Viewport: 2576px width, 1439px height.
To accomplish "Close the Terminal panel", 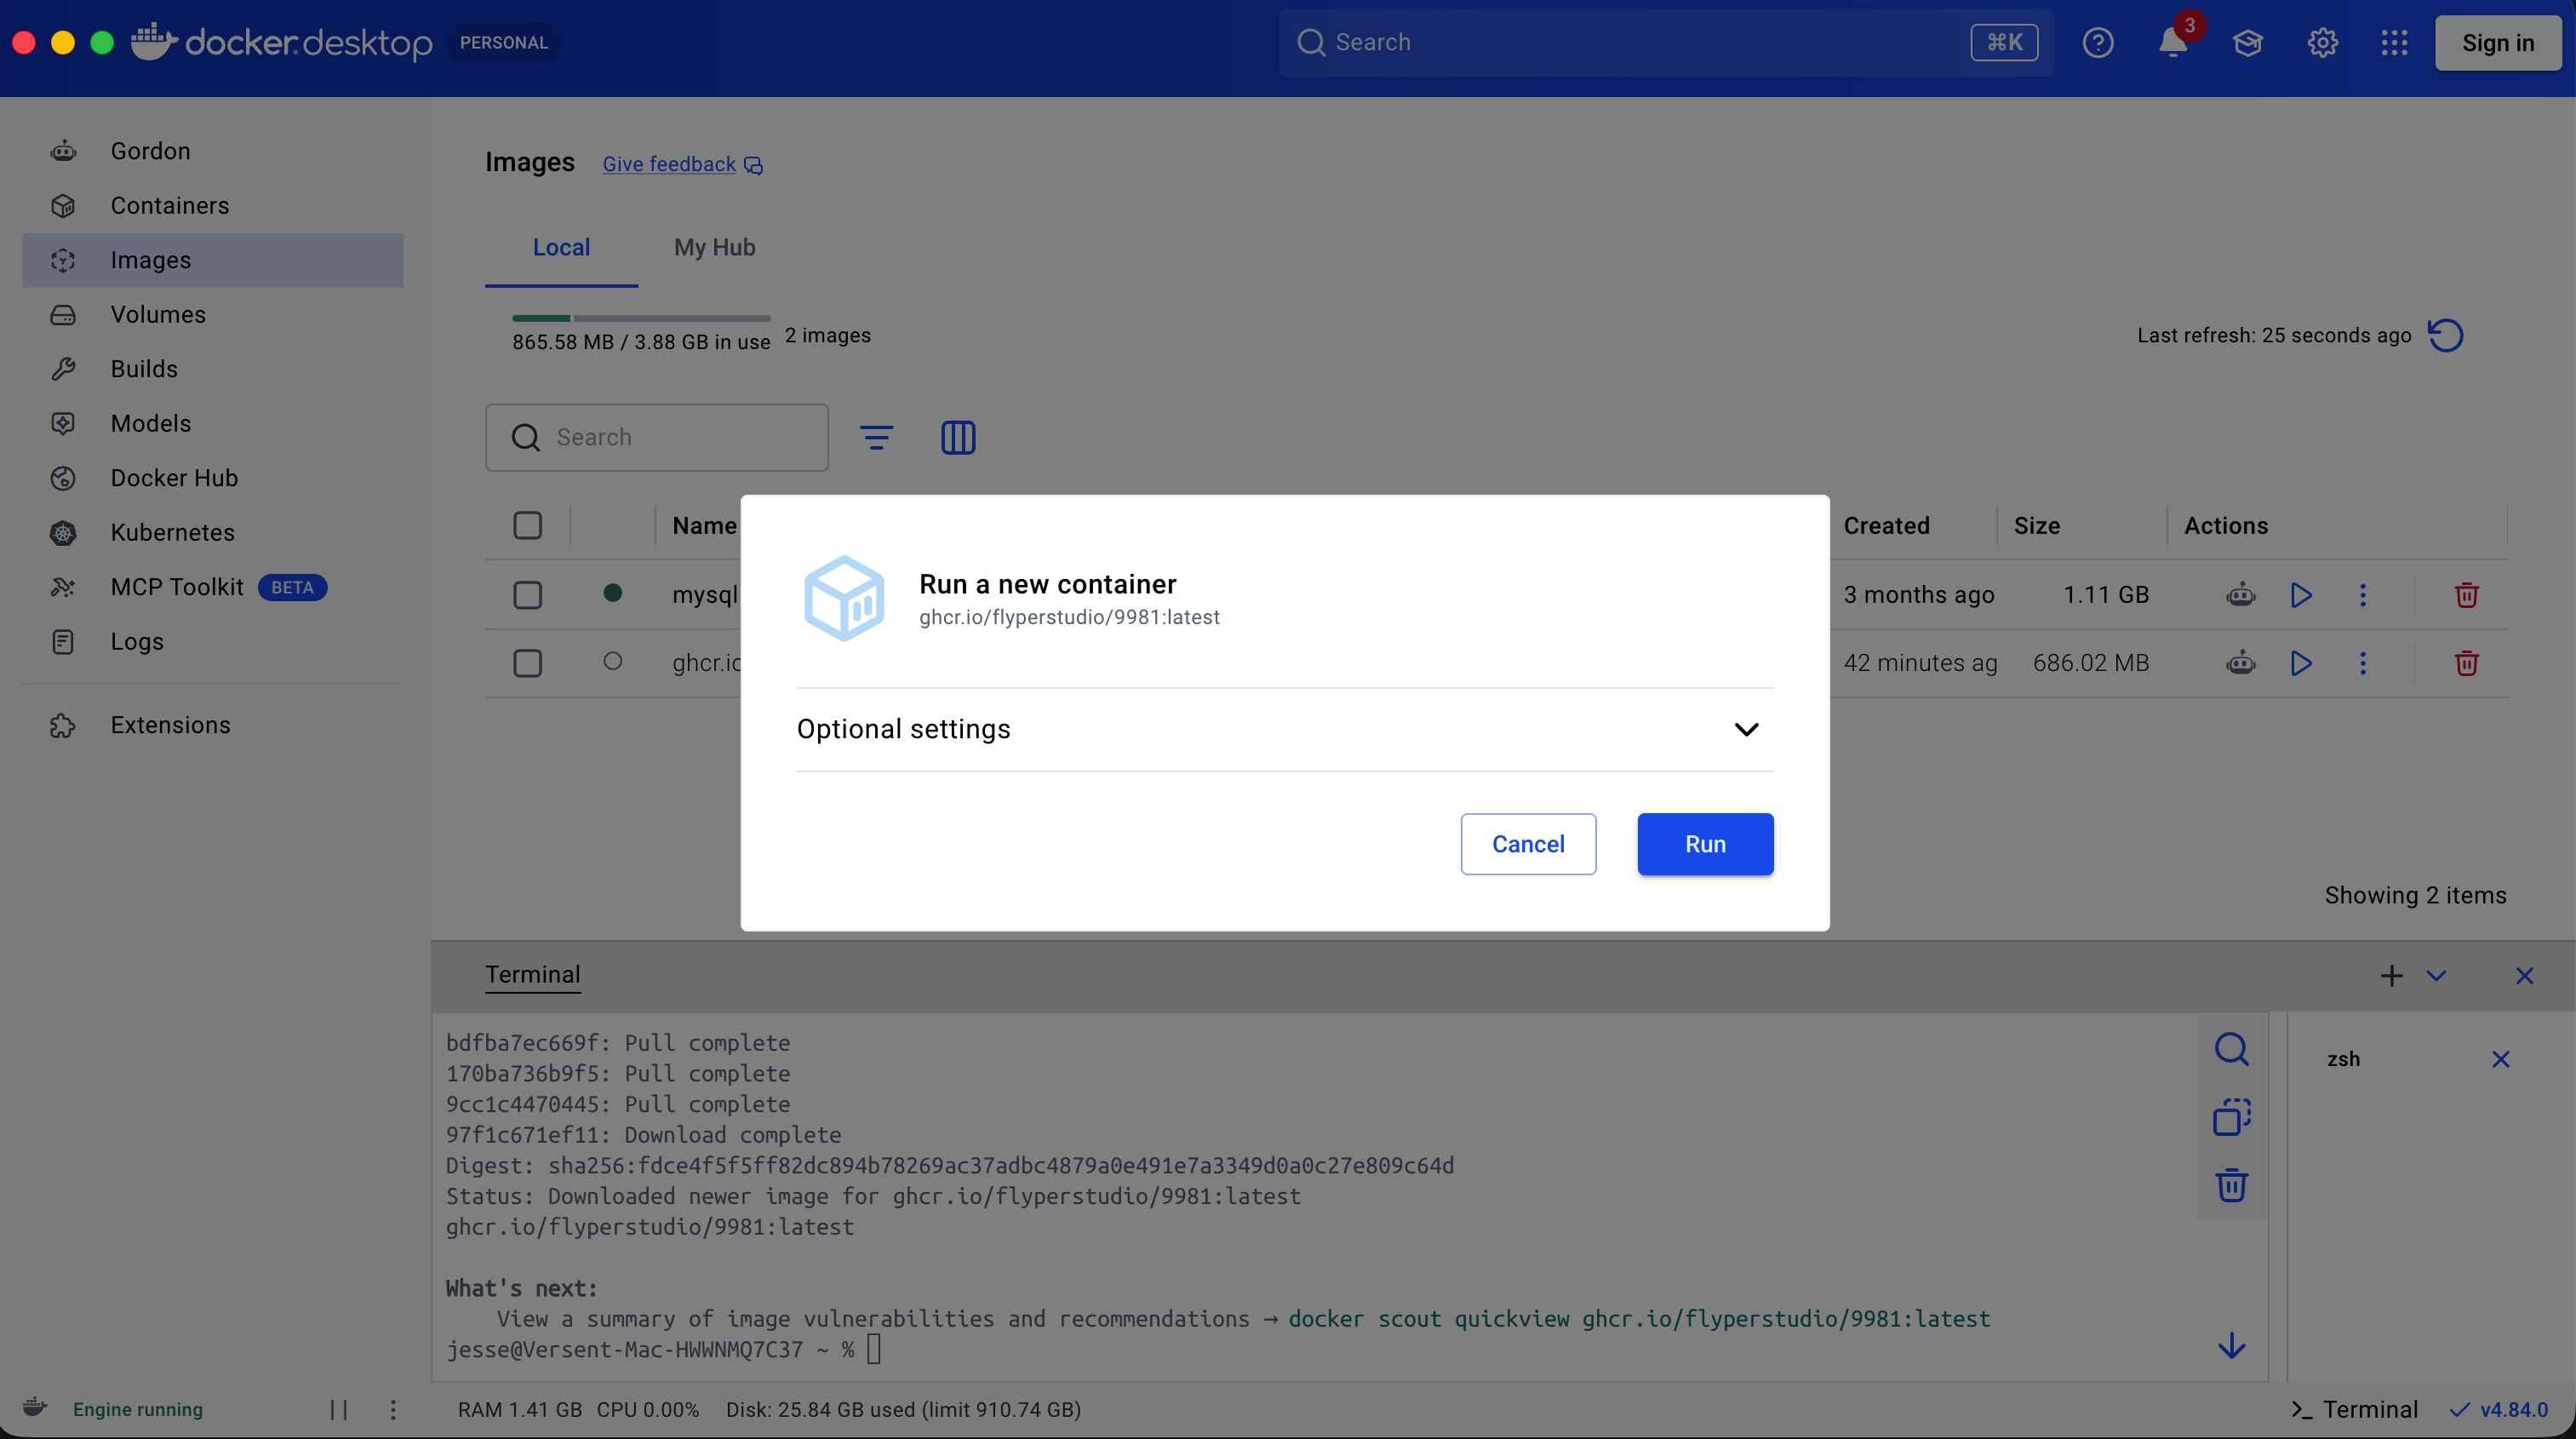I will pyautogui.click(x=2524, y=976).
